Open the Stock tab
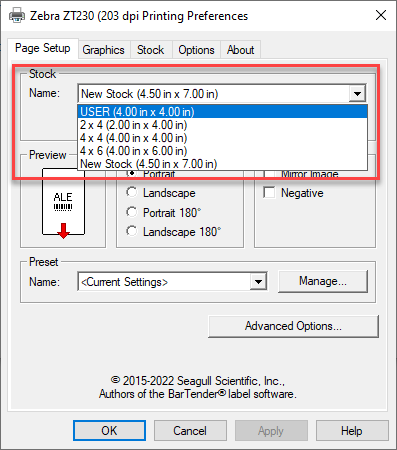 (x=151, y=50)
